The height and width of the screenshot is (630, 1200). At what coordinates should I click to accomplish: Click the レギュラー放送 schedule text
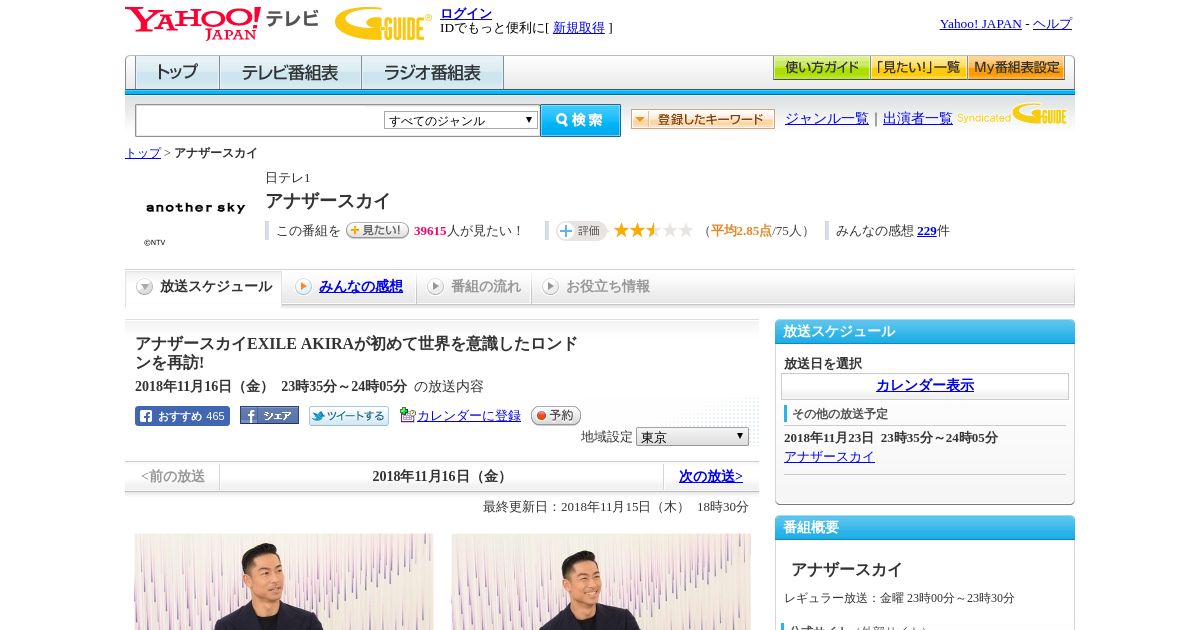[899, 598]
